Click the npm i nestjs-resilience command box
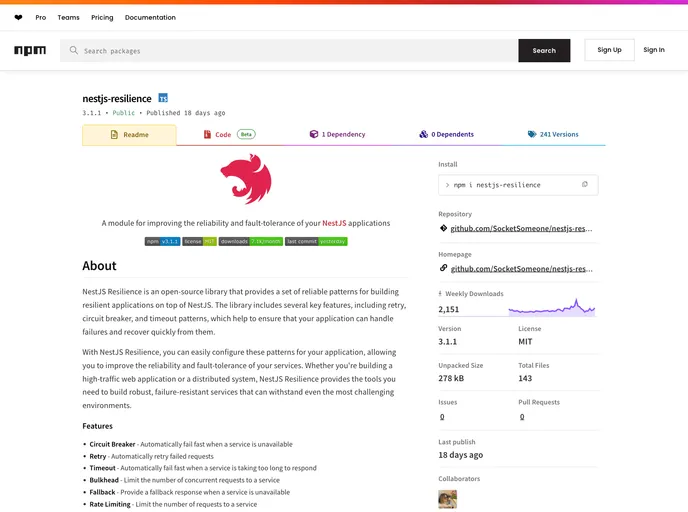Image resolution: width=688 pixels, height=512 pixels. [x=518, y=185]
